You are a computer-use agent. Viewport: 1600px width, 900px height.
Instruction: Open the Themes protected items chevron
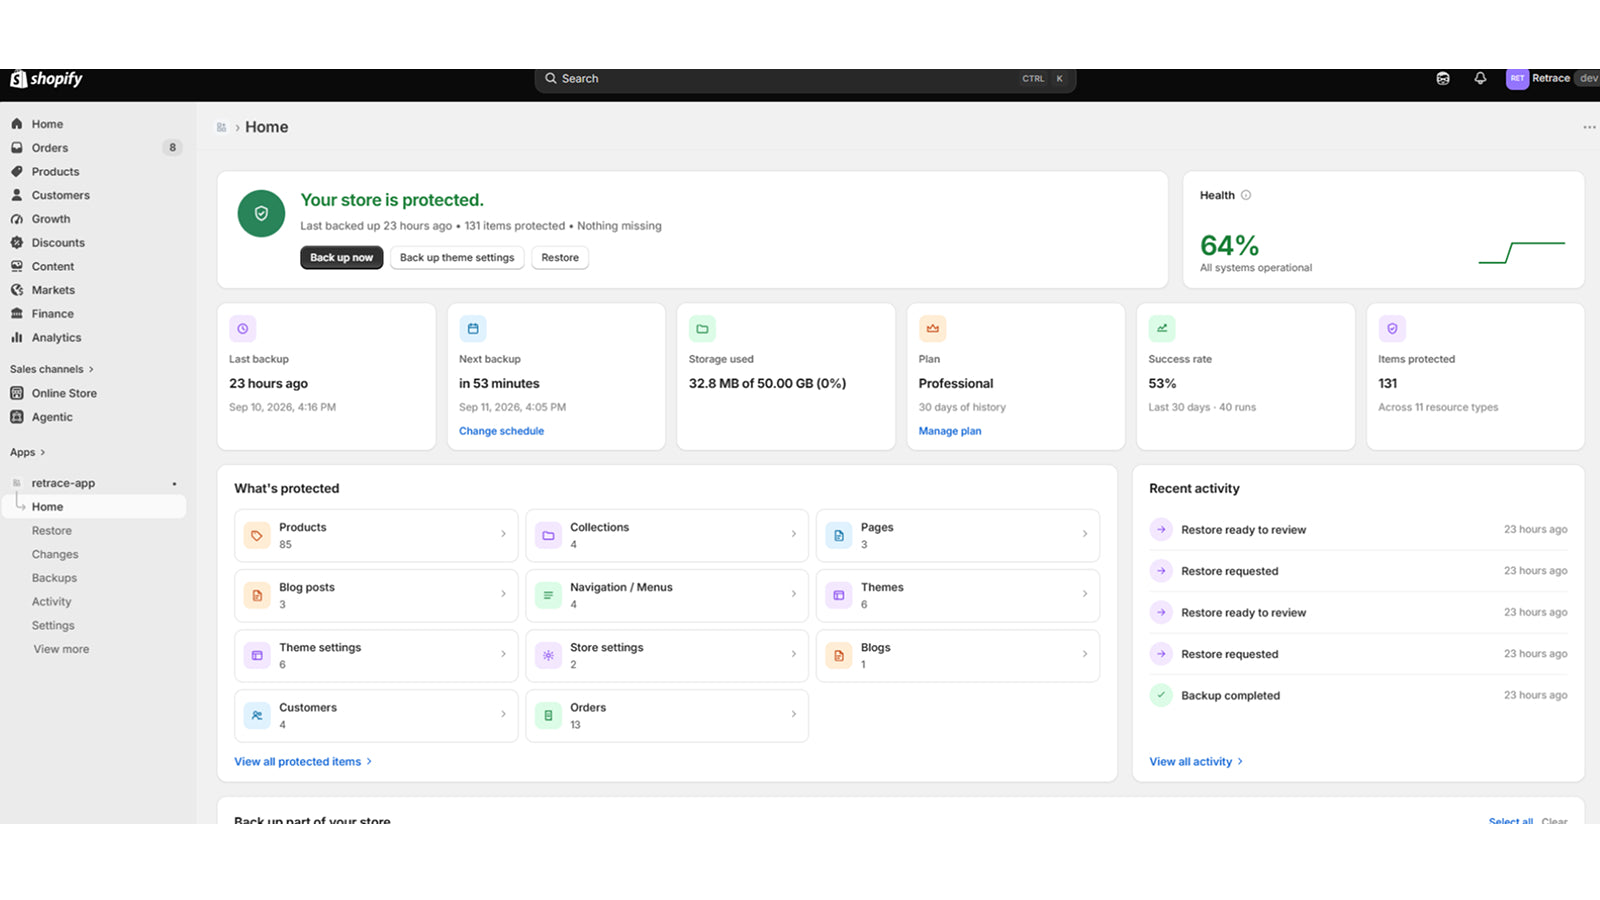[1085, 594]
